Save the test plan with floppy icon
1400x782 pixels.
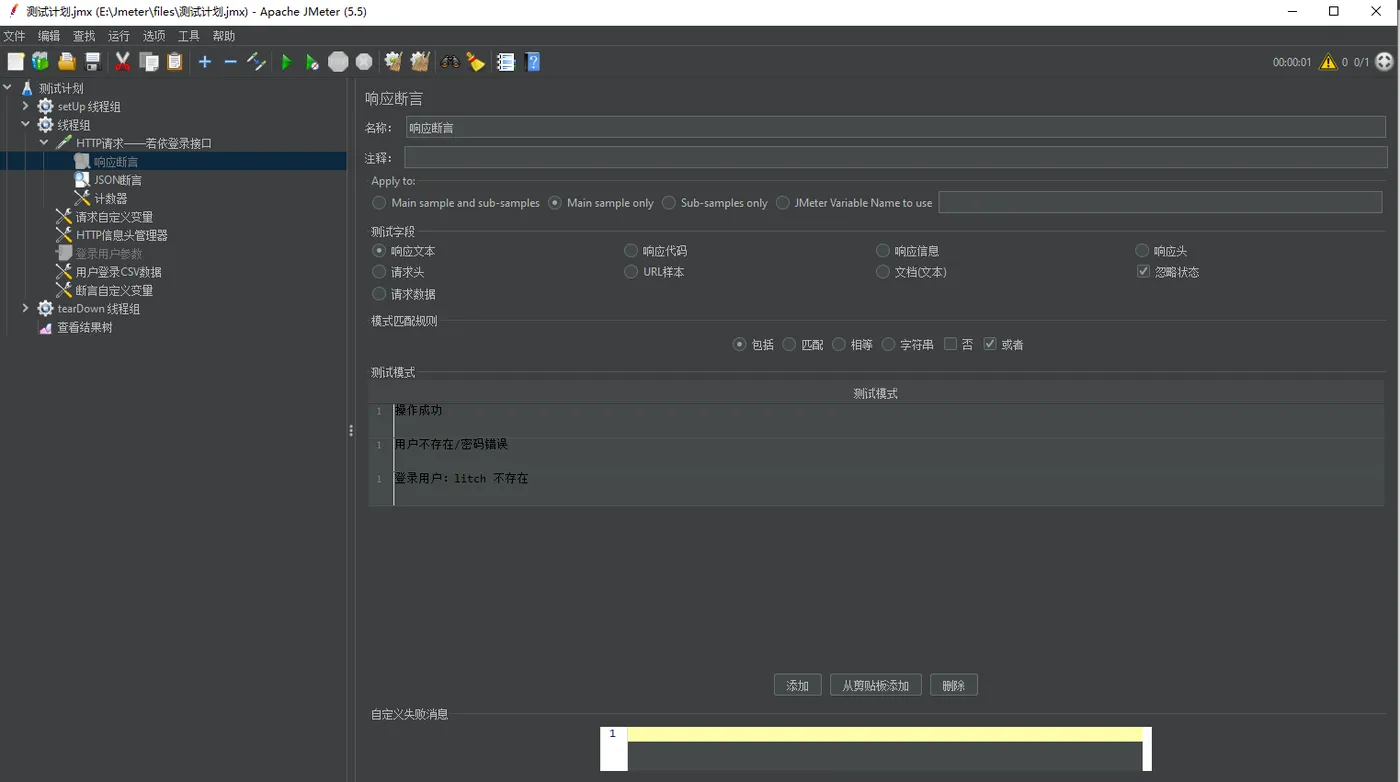pos(93,62)
